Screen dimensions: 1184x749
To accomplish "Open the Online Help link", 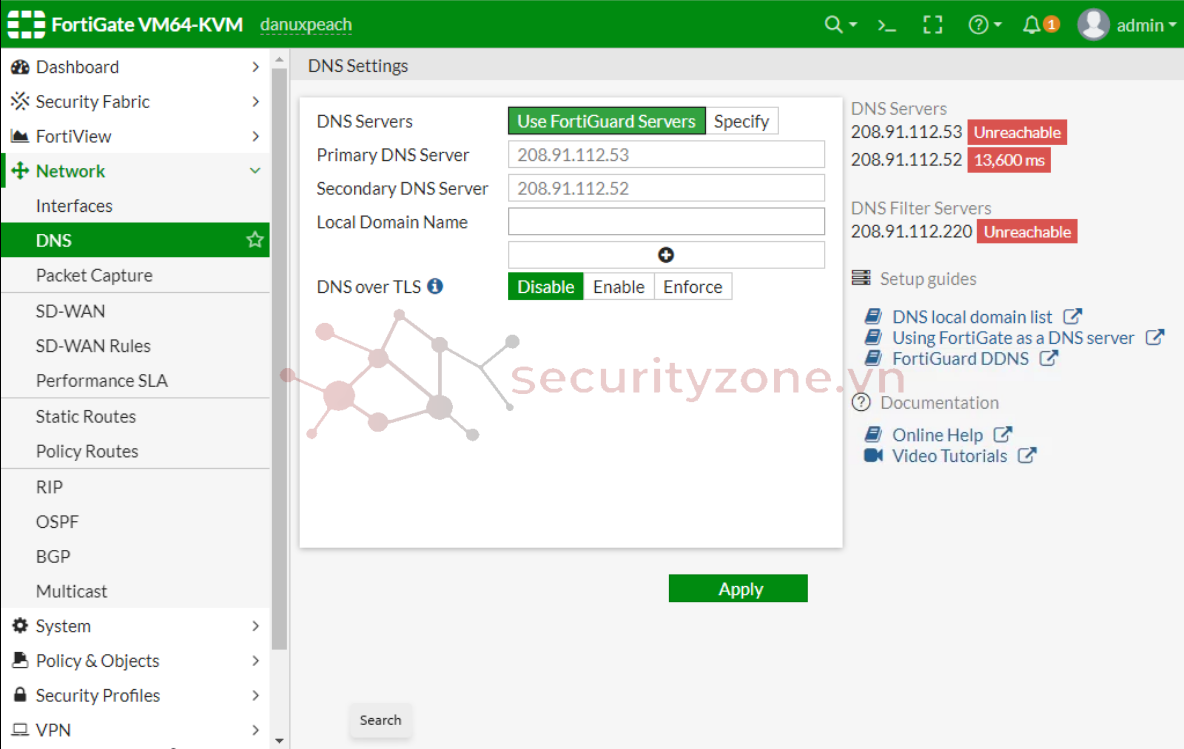I will (938, 436).
